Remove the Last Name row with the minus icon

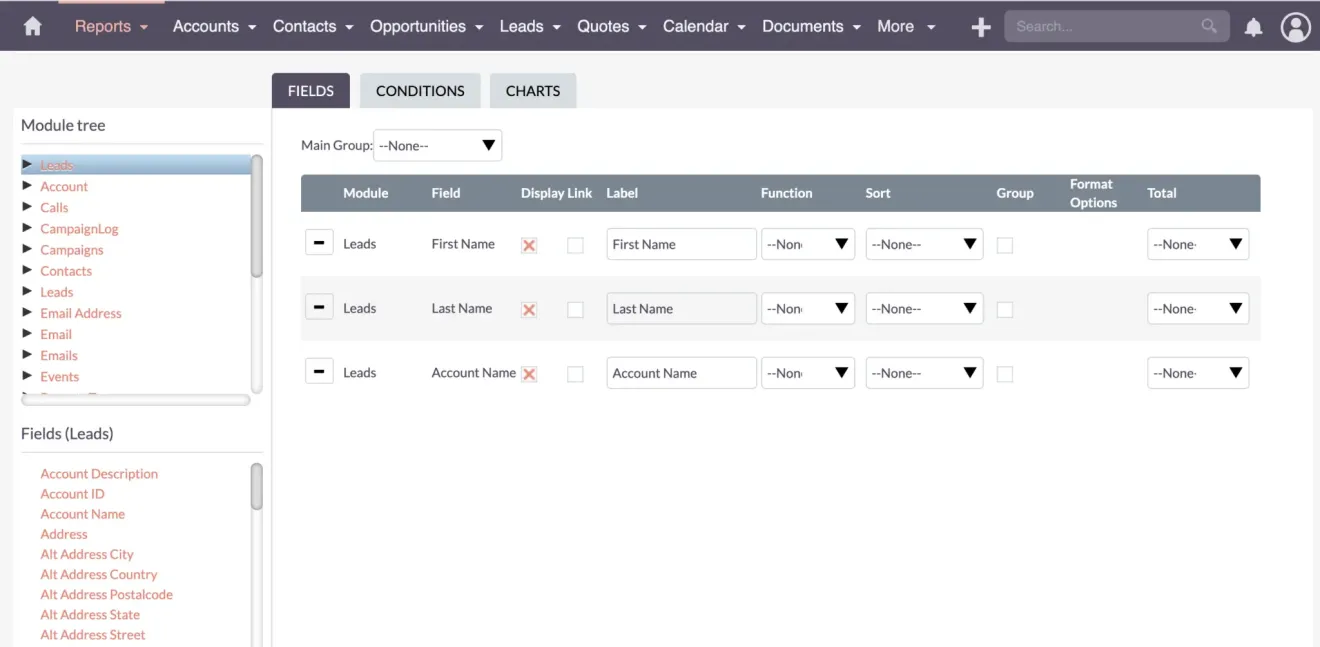[319, 307]
